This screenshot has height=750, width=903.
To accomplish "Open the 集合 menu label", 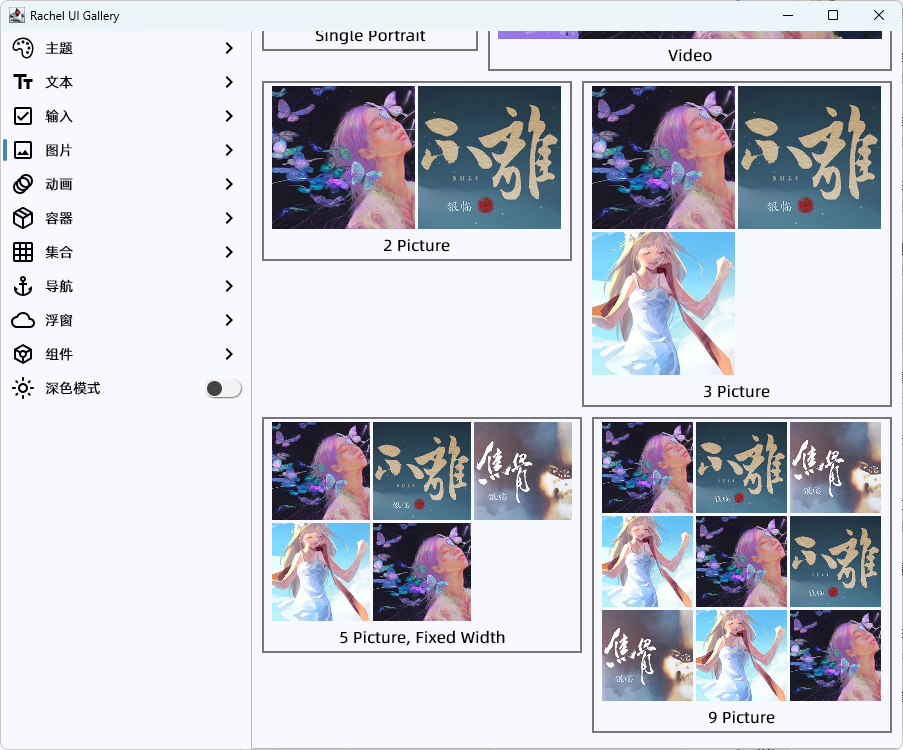I will point(59,252).
